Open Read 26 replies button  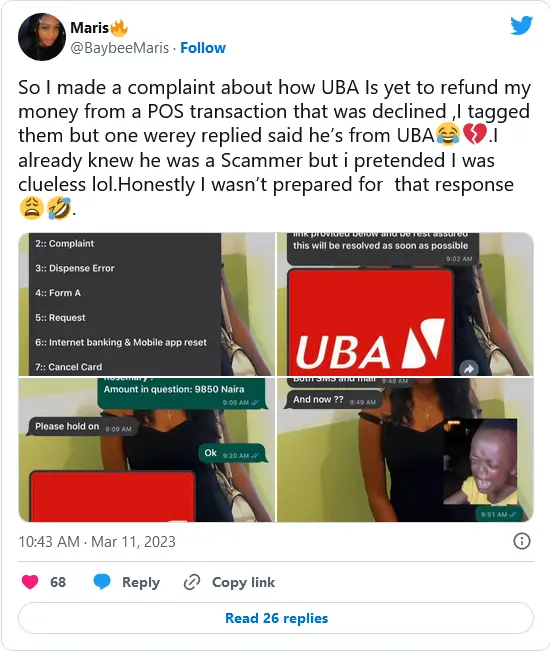point(276,618)
